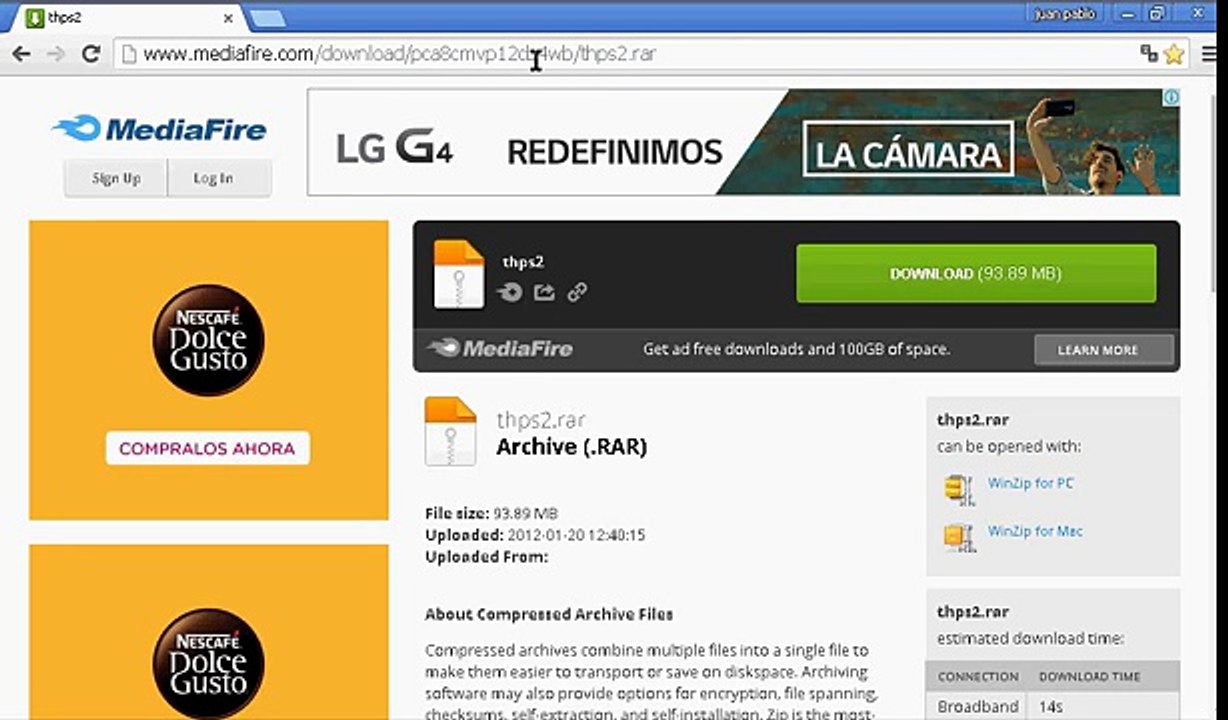Click the 'estimated download time:' text
Viewport: 1228px width, 720px height.
click(1030, 638)
